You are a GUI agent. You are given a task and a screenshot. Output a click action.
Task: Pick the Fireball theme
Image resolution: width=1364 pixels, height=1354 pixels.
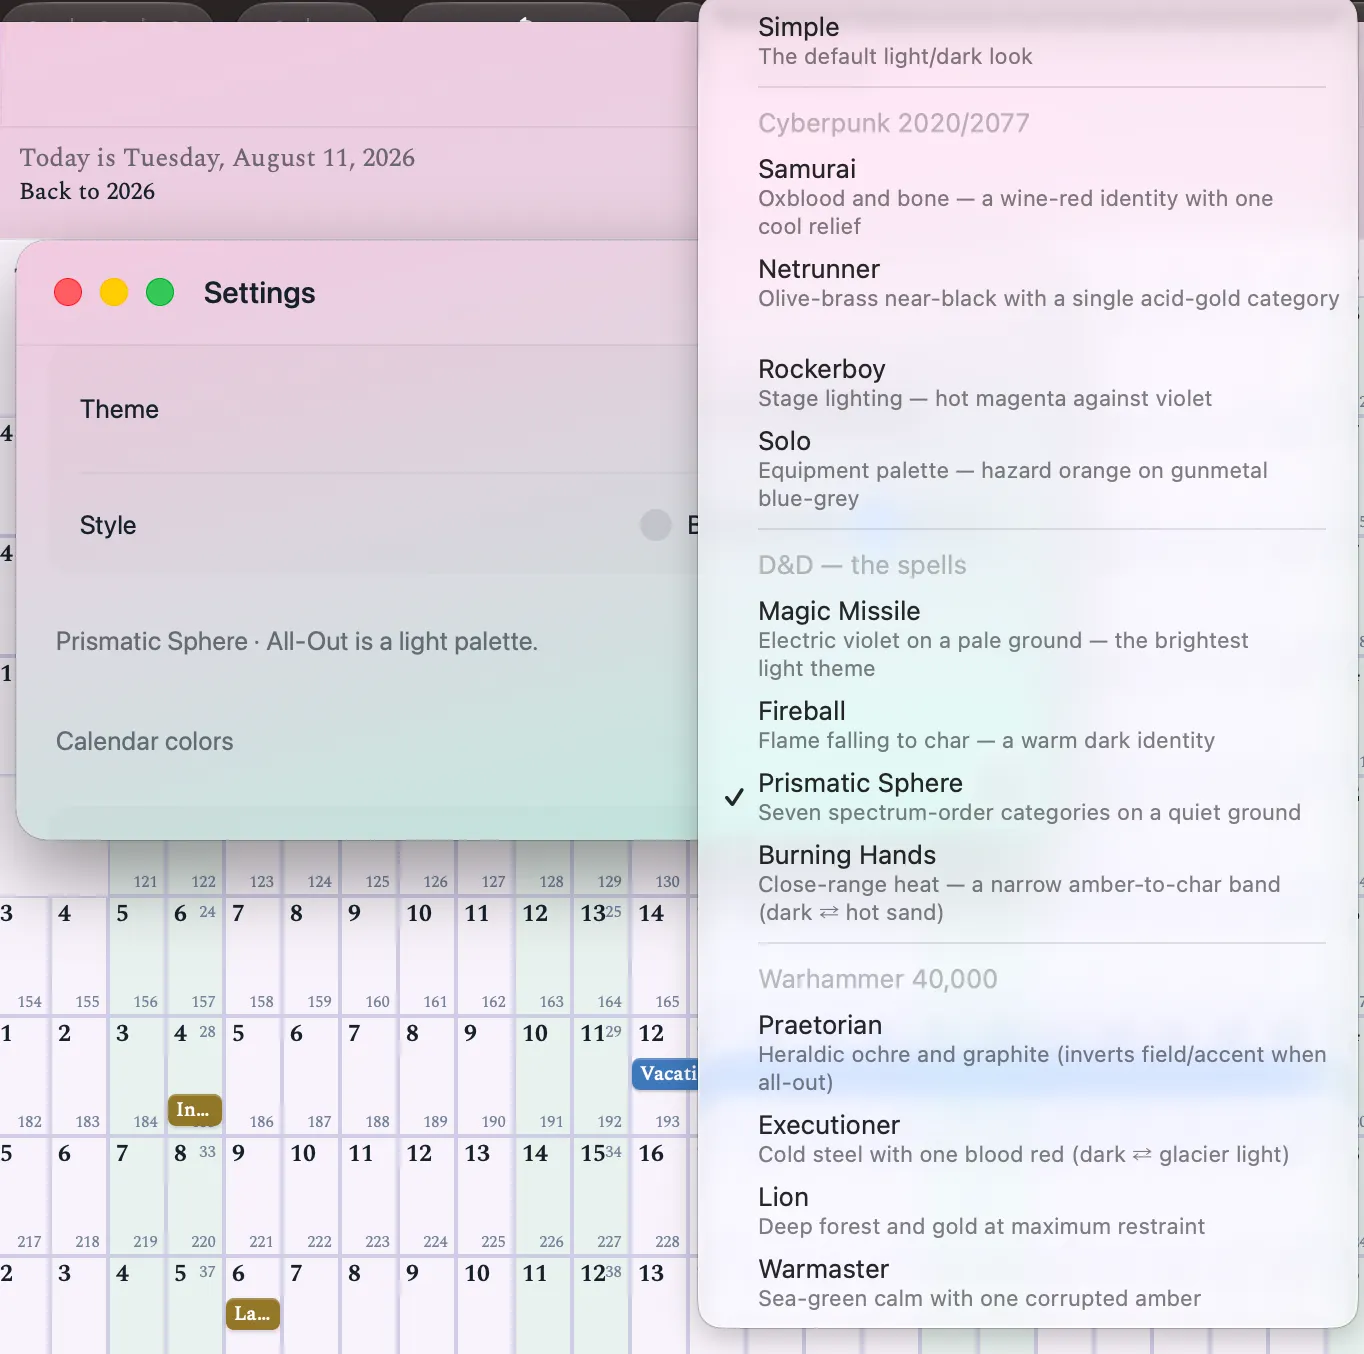[x=1028, y=725]
